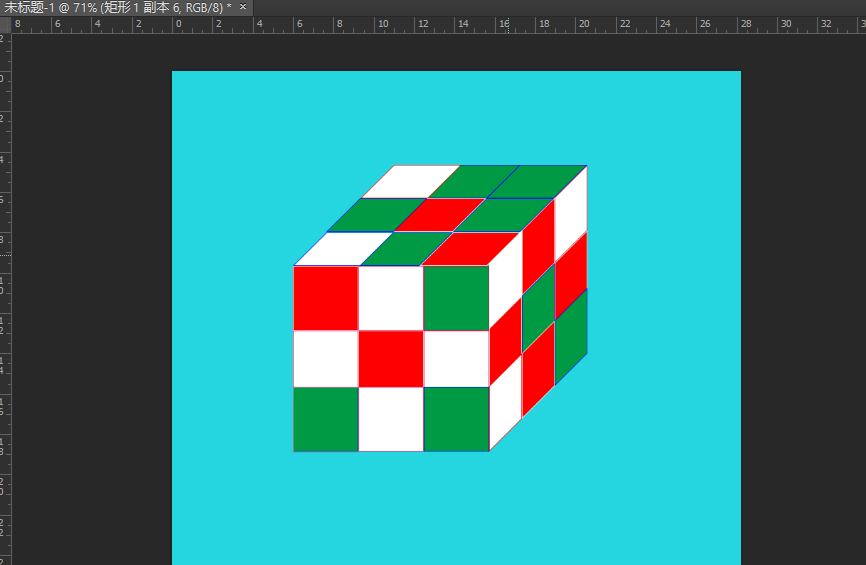Screen dimensions: 866x565
Task: Click white back-left tile on cube top face
Action: [410, 181]
